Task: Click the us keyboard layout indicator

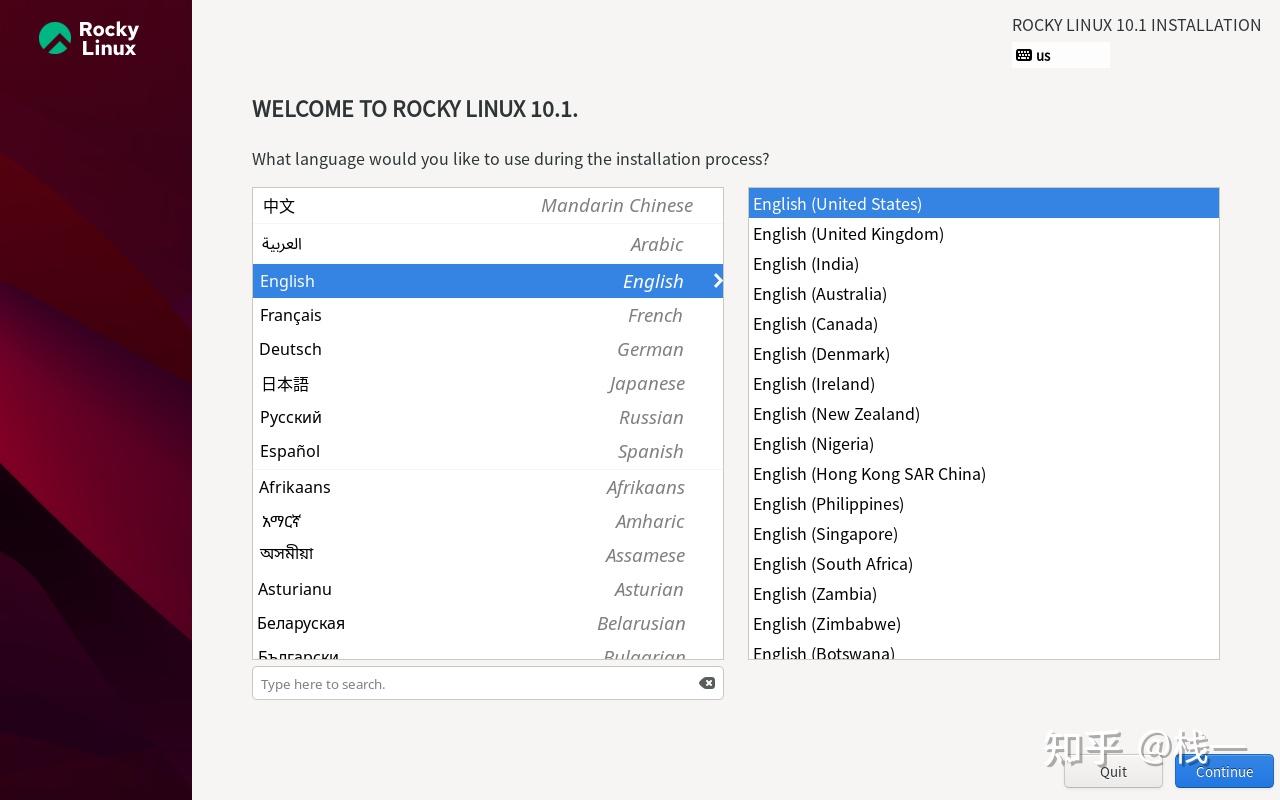Action: [1061, 55]
